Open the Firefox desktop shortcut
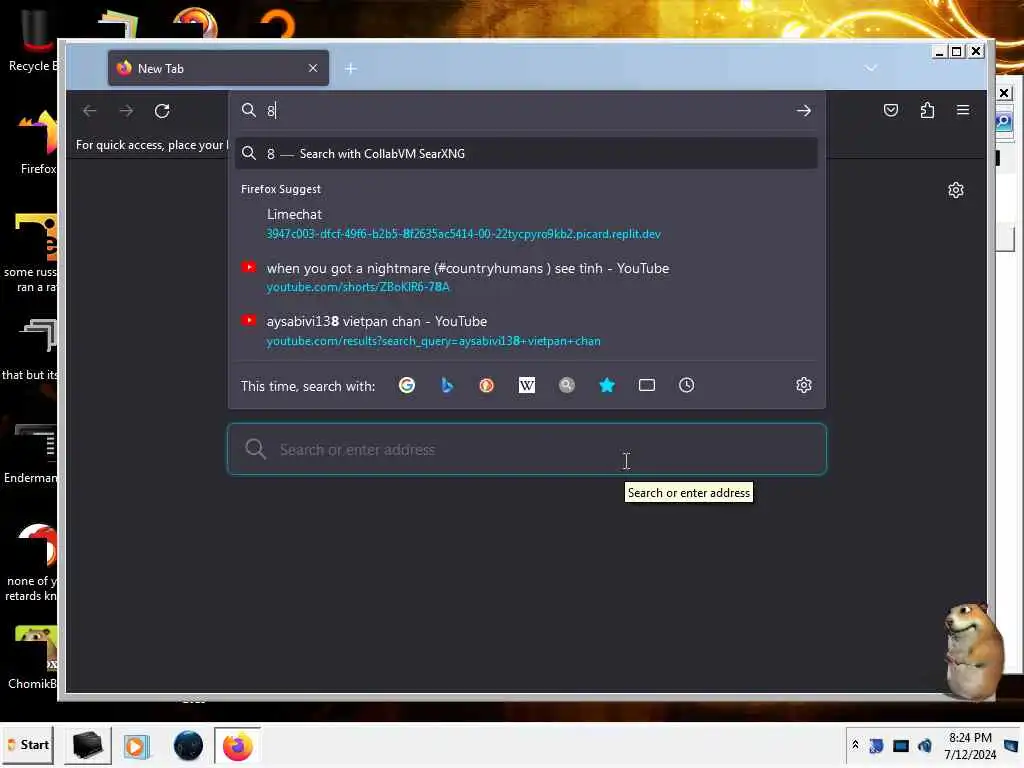The height and width of the screenshot is (768, 1024). [x=38, y=142]
